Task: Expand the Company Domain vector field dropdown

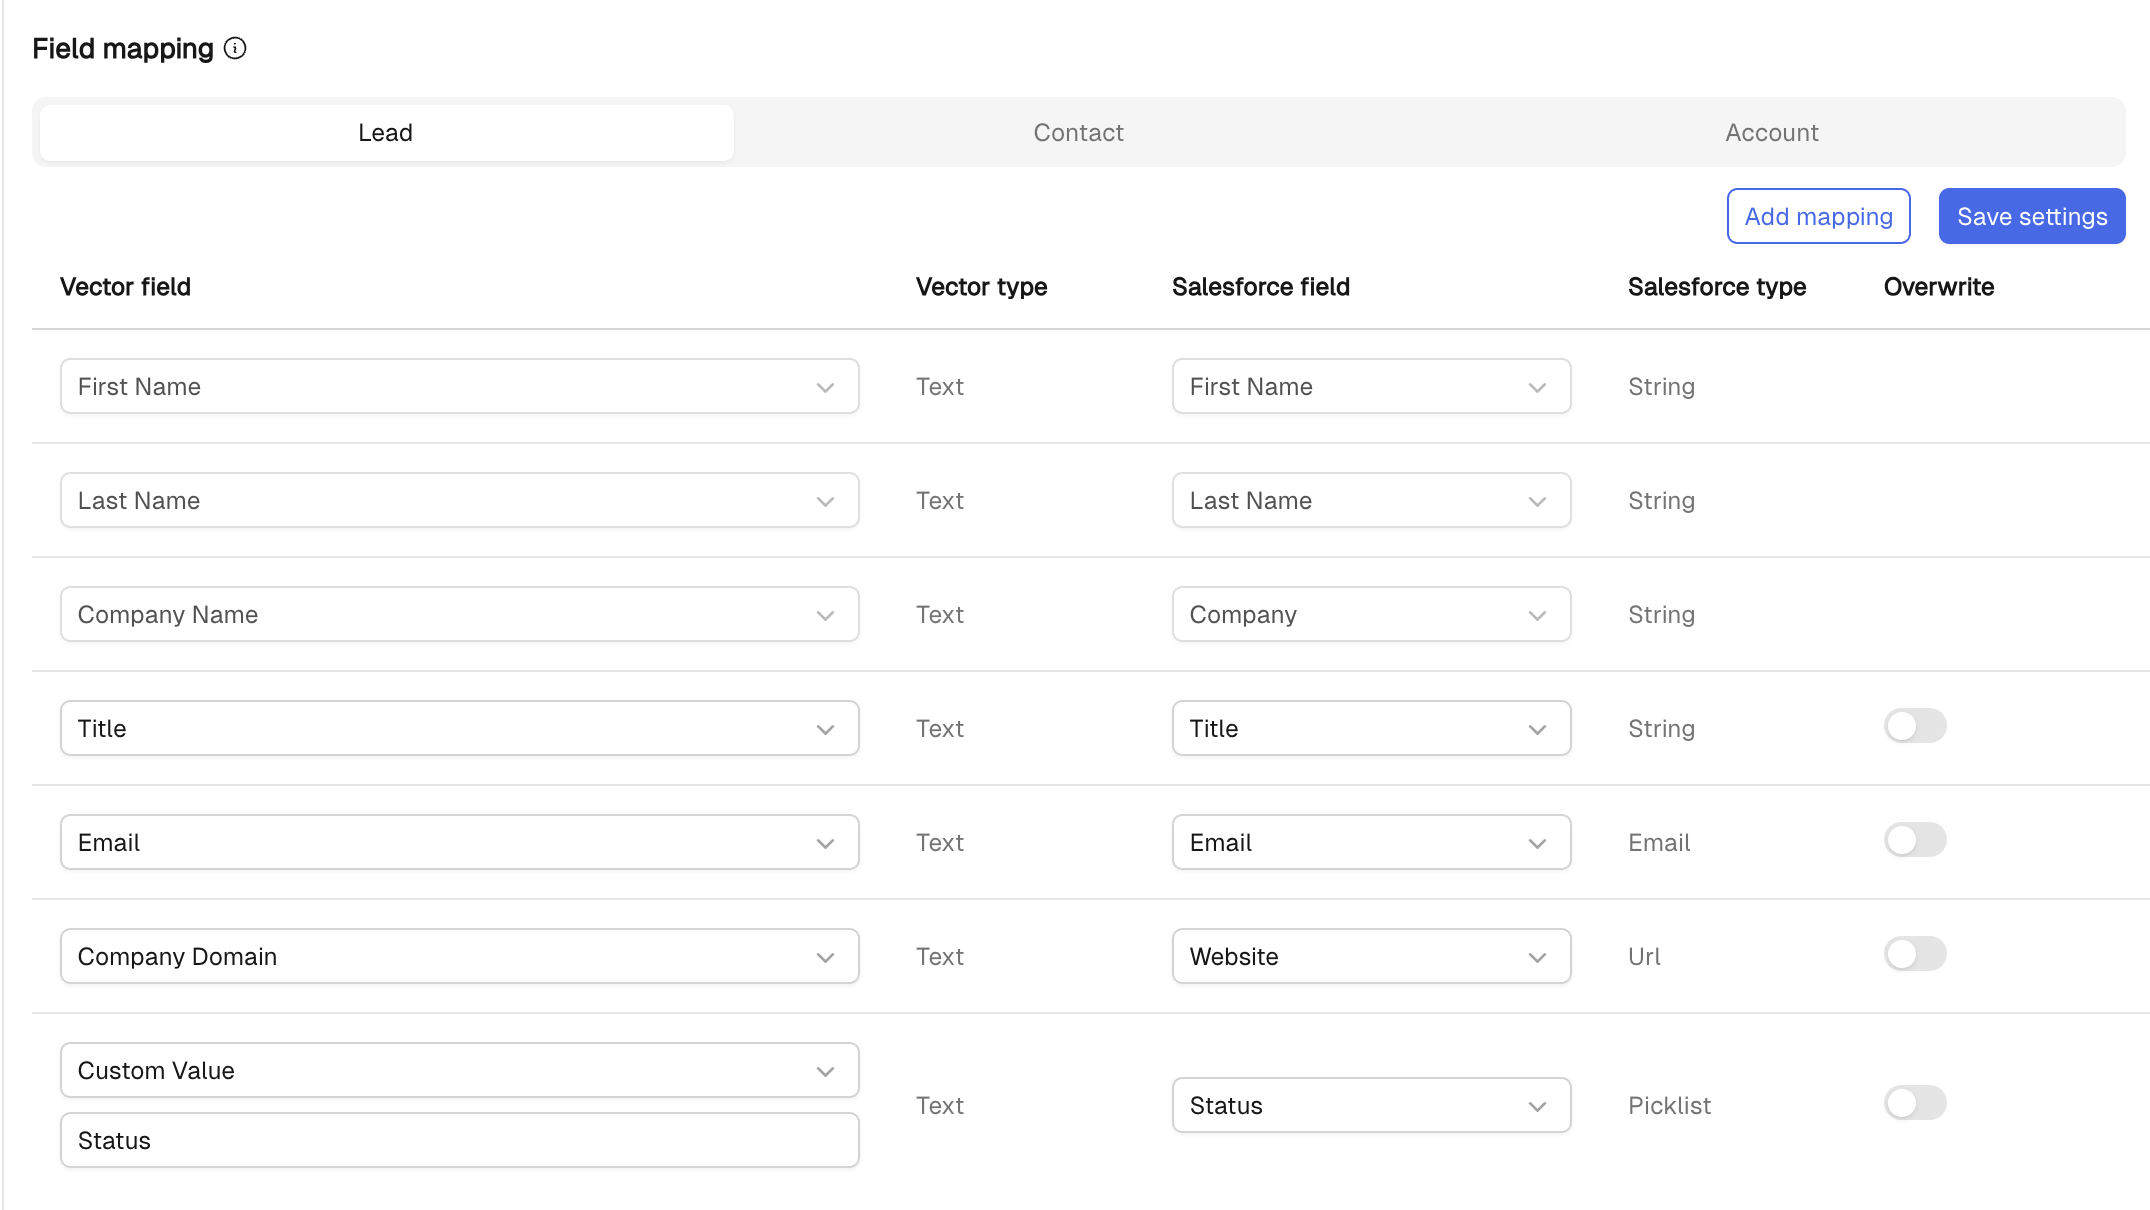Action: [x=459, y=957]
